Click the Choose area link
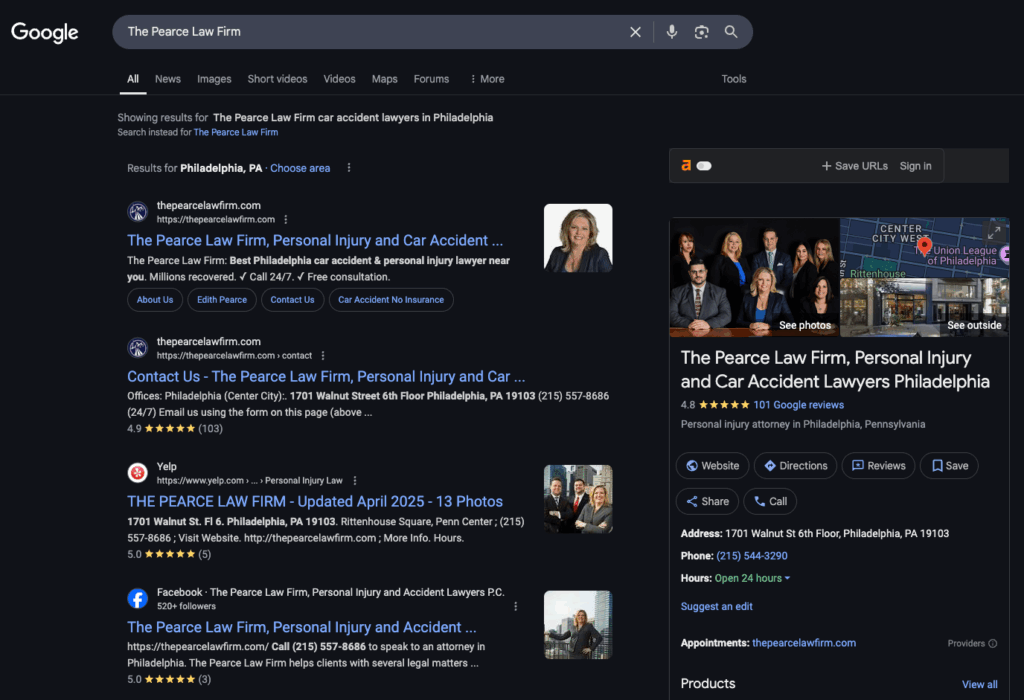 tap(300, 168)
